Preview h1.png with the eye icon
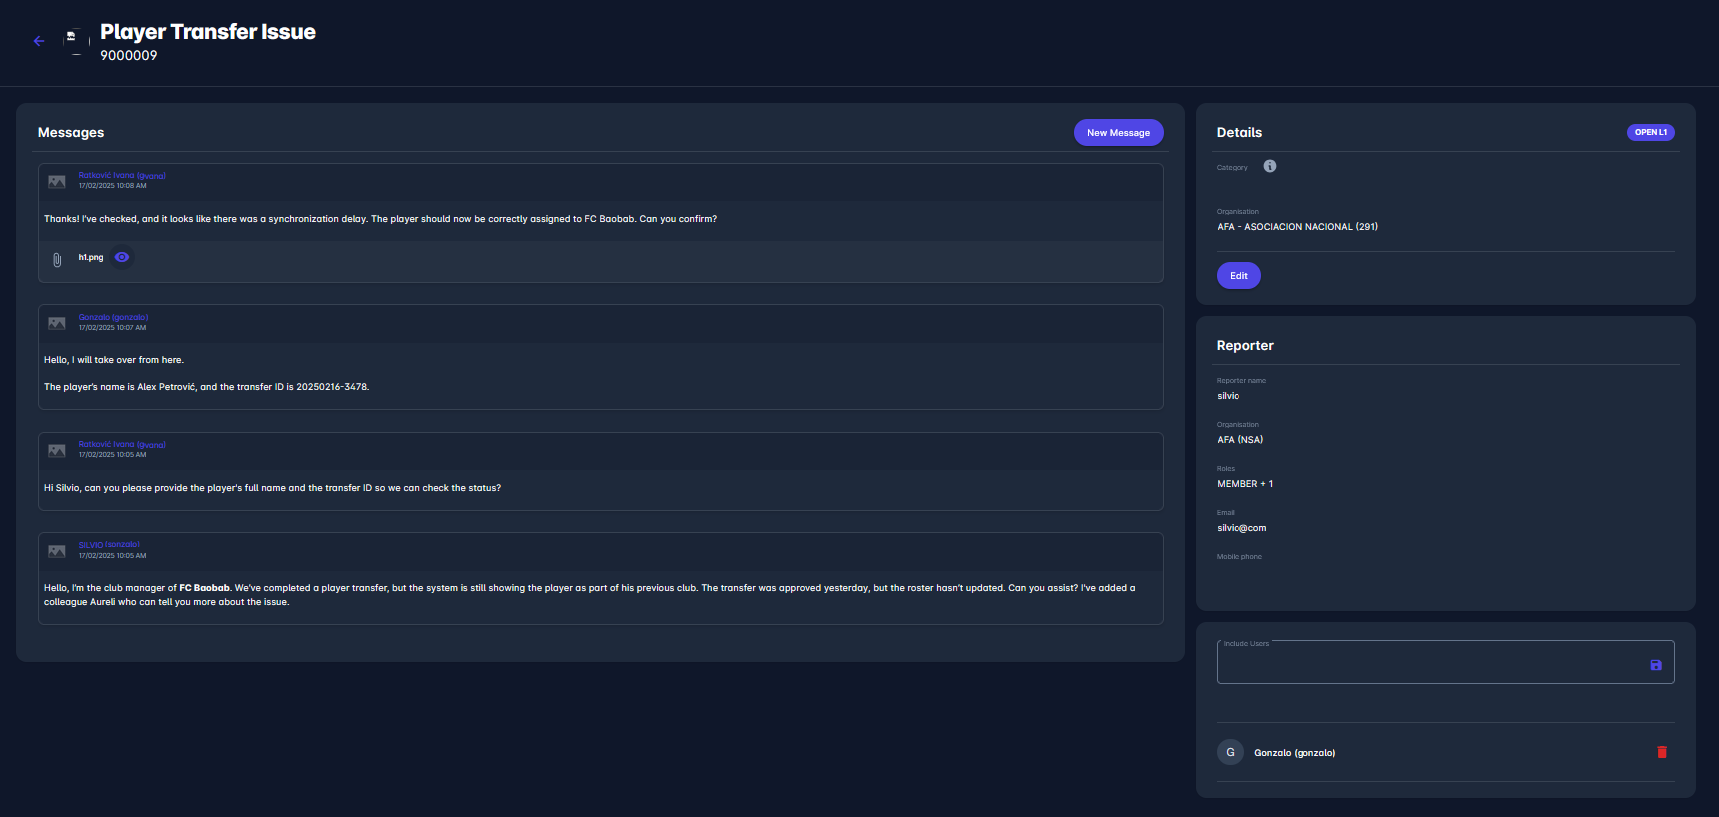1719x817 pixels. [122, 257]
